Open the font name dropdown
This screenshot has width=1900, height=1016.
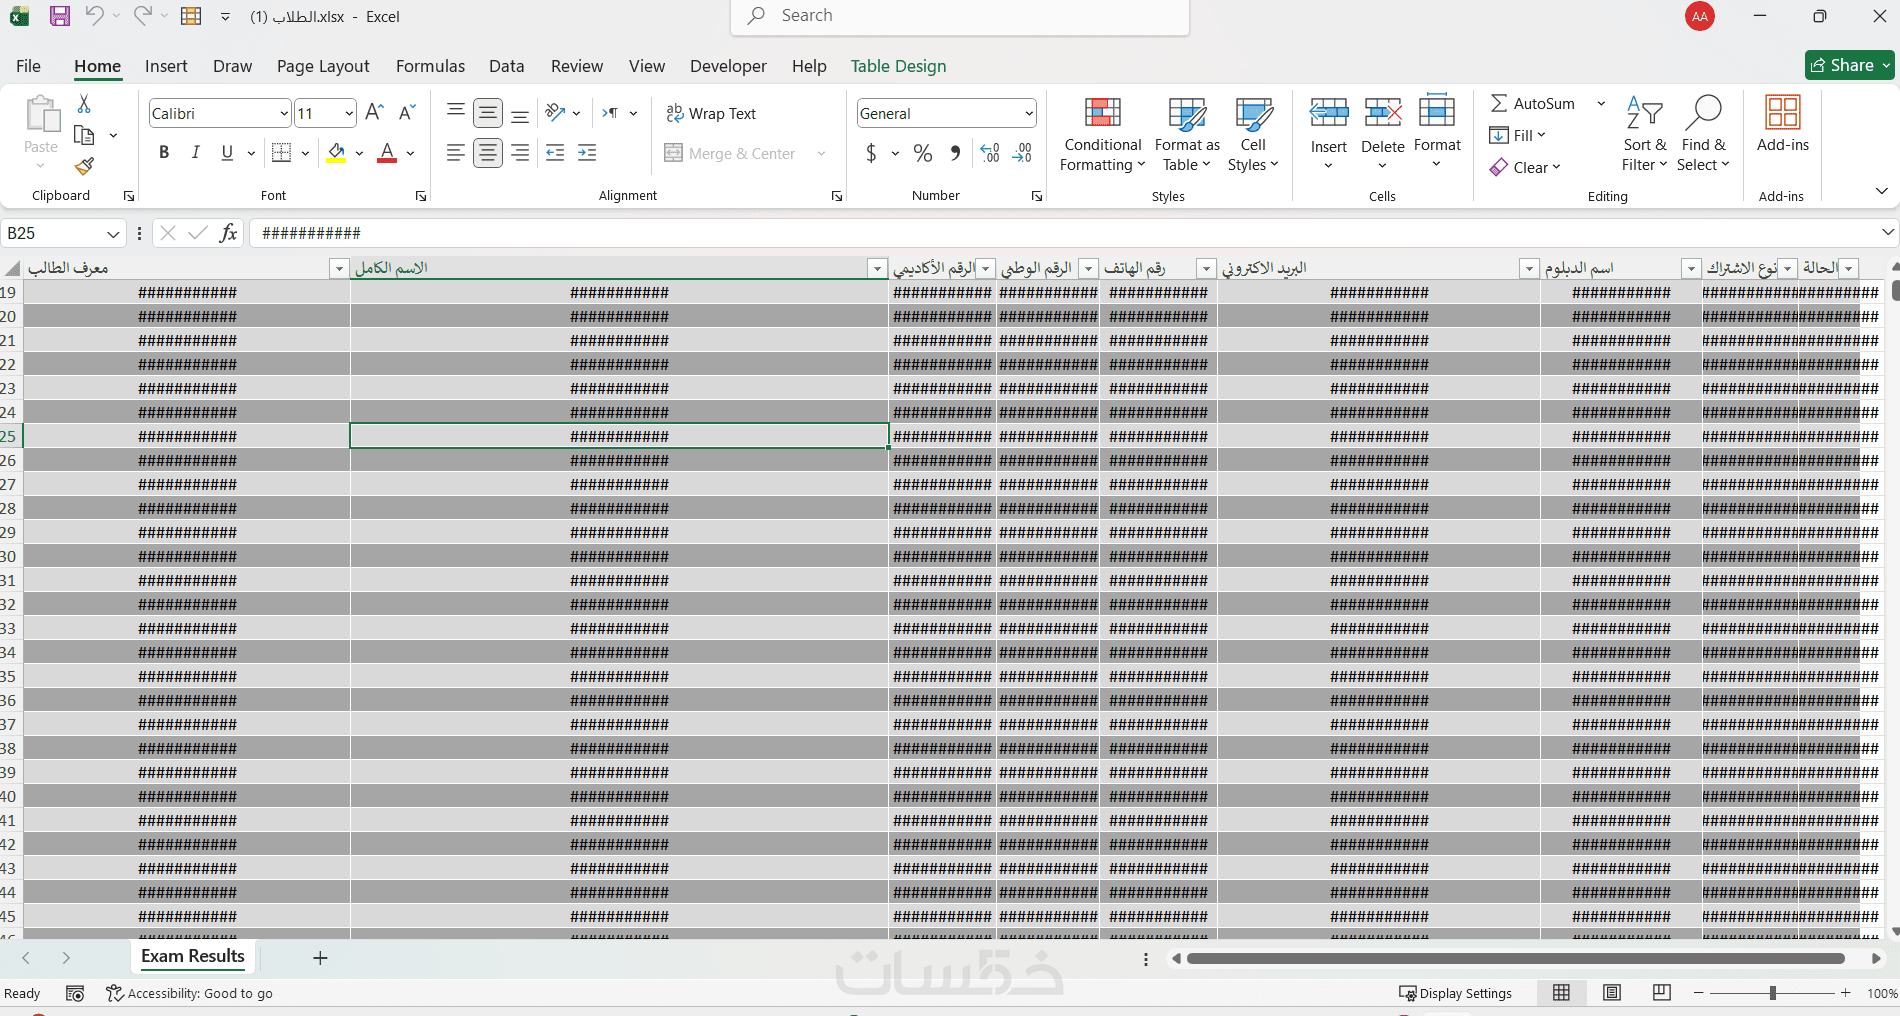click(284, 114)
